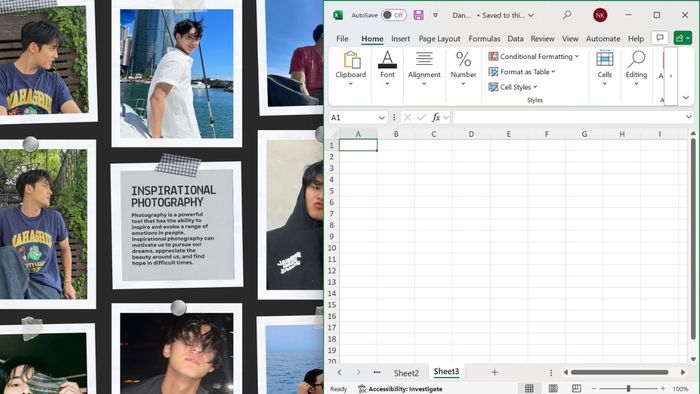This screenshot has height=394, width=700.
Task: Add a new sheet with plus icon
Action: pos(494,372)
